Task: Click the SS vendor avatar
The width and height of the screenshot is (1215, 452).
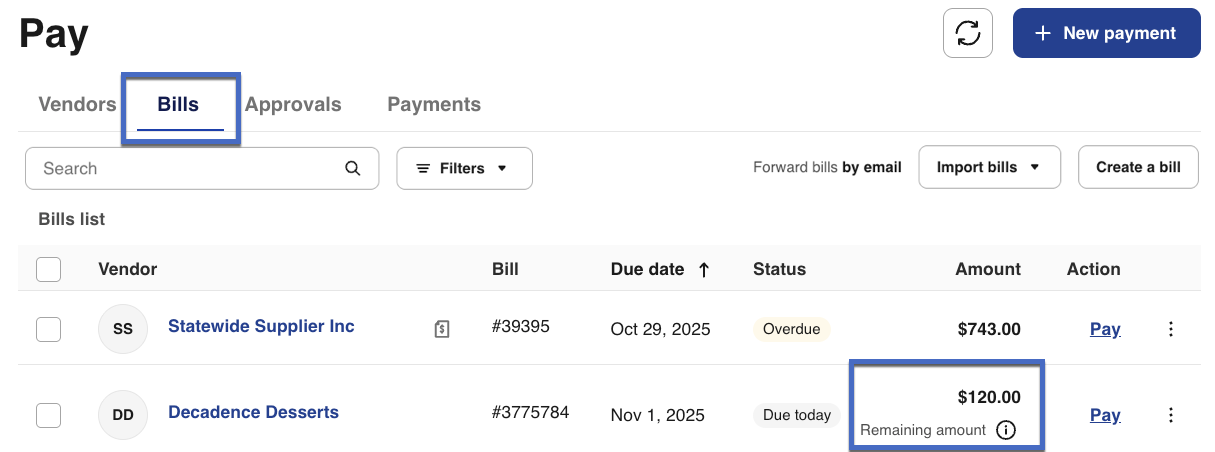Action: (123, 329)
